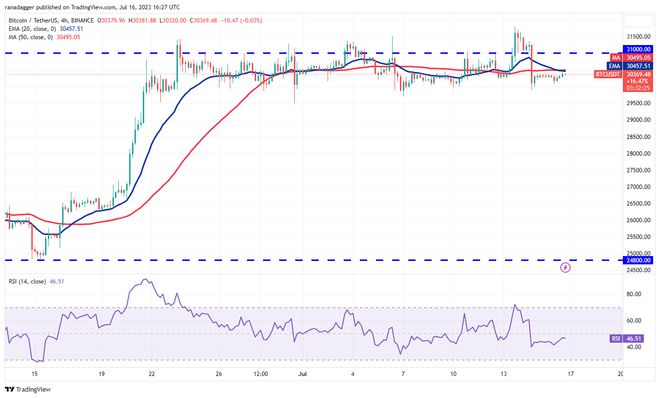Click the Jul date marker on time axis
This screenshot has height=398, width=660.
(x=302, y=374)
